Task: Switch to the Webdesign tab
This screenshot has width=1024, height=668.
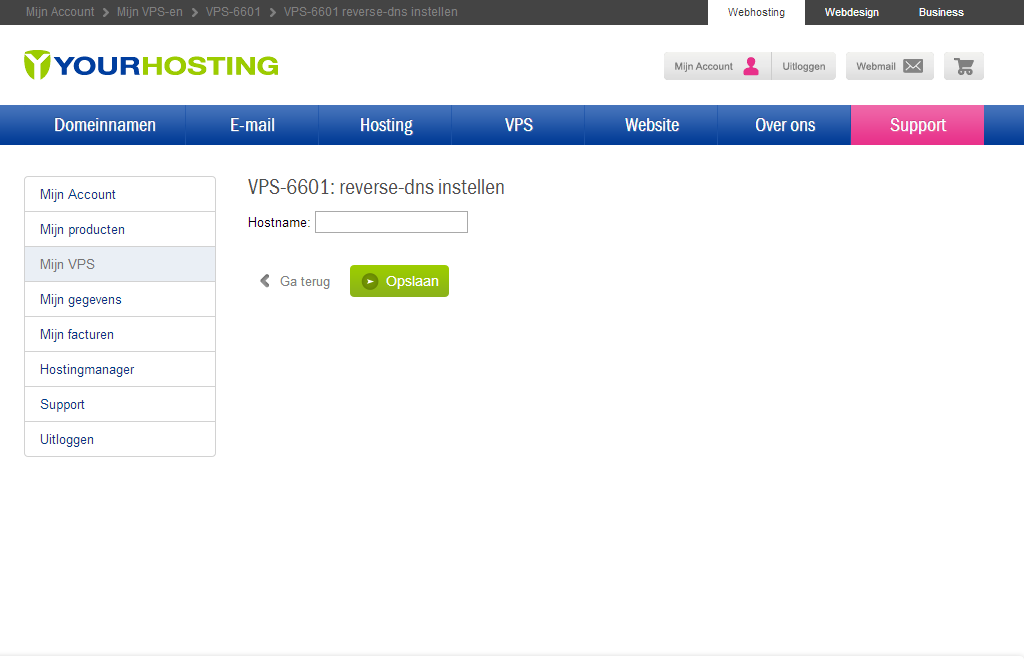Action: 851,12
